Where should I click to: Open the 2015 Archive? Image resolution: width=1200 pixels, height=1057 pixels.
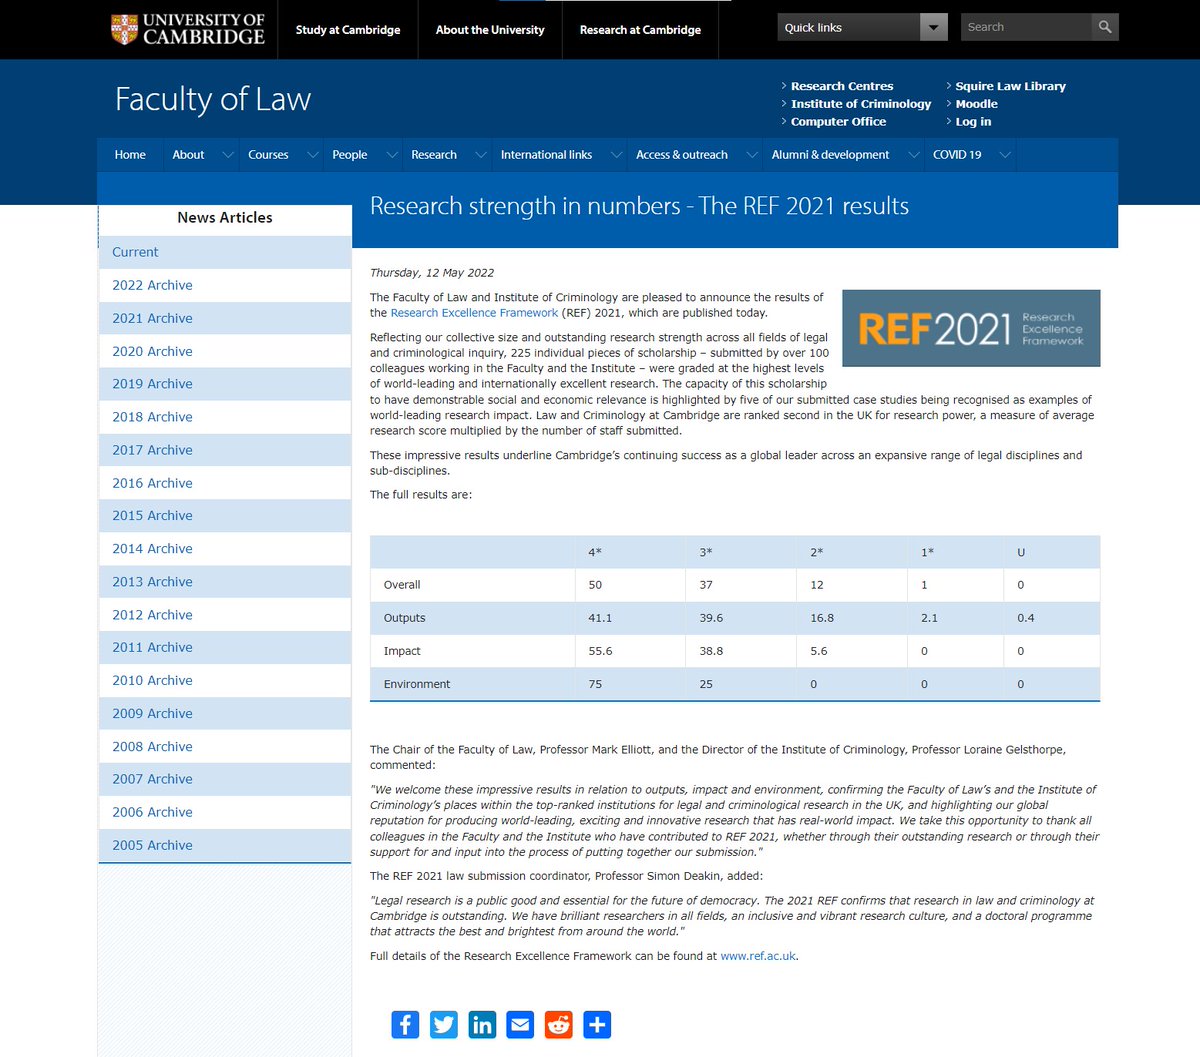pos(225,516)
